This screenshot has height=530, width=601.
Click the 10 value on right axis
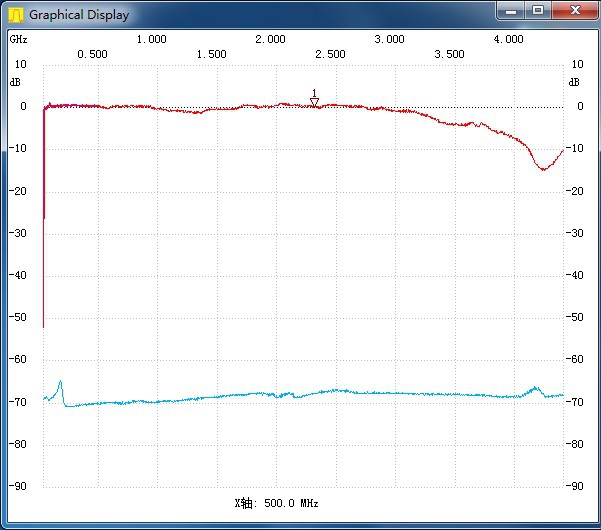578,64
